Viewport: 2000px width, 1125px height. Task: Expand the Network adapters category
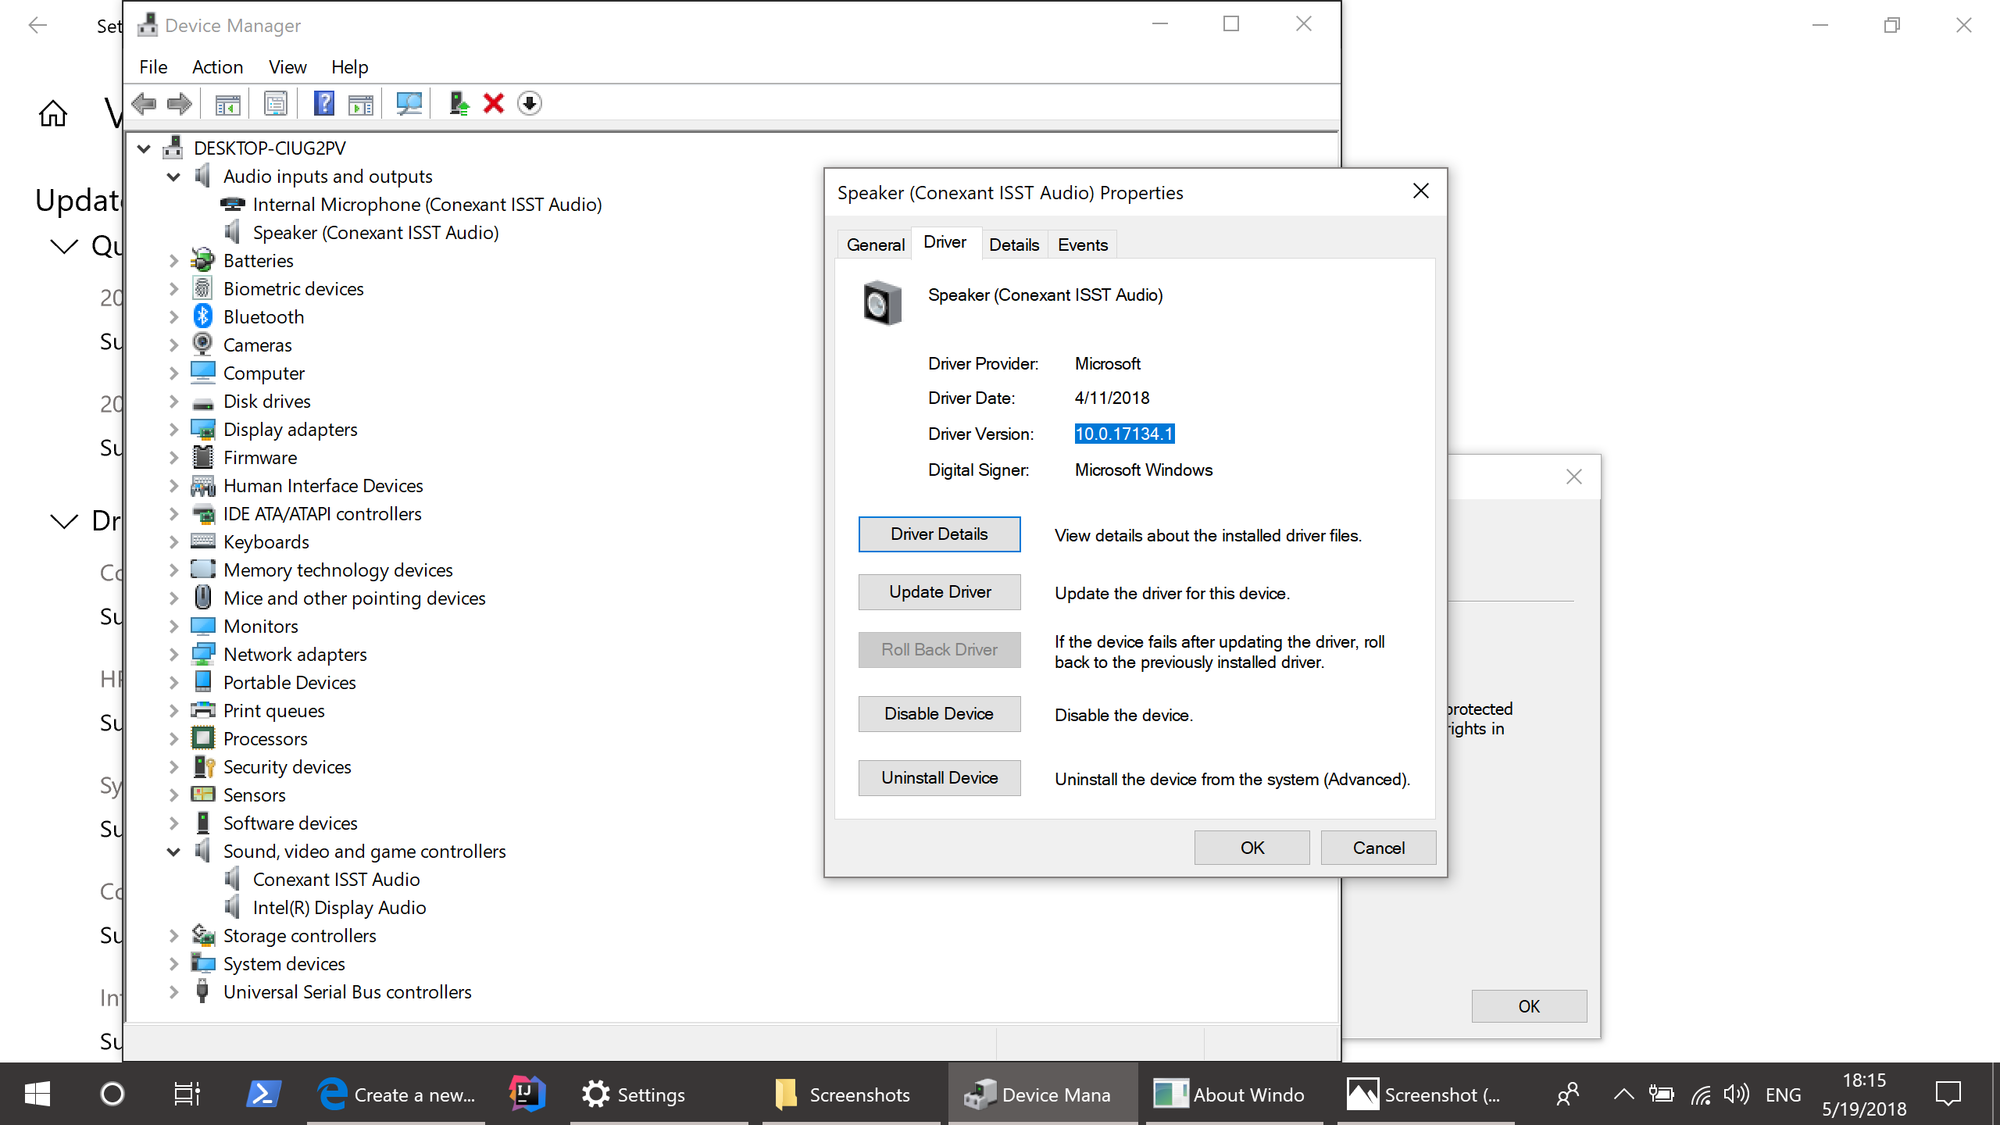(x=173, y=654)
